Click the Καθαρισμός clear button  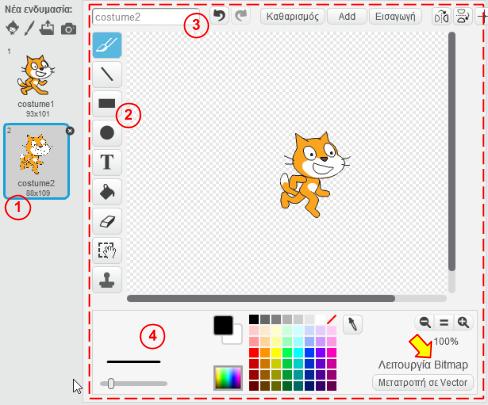(292, 16)
